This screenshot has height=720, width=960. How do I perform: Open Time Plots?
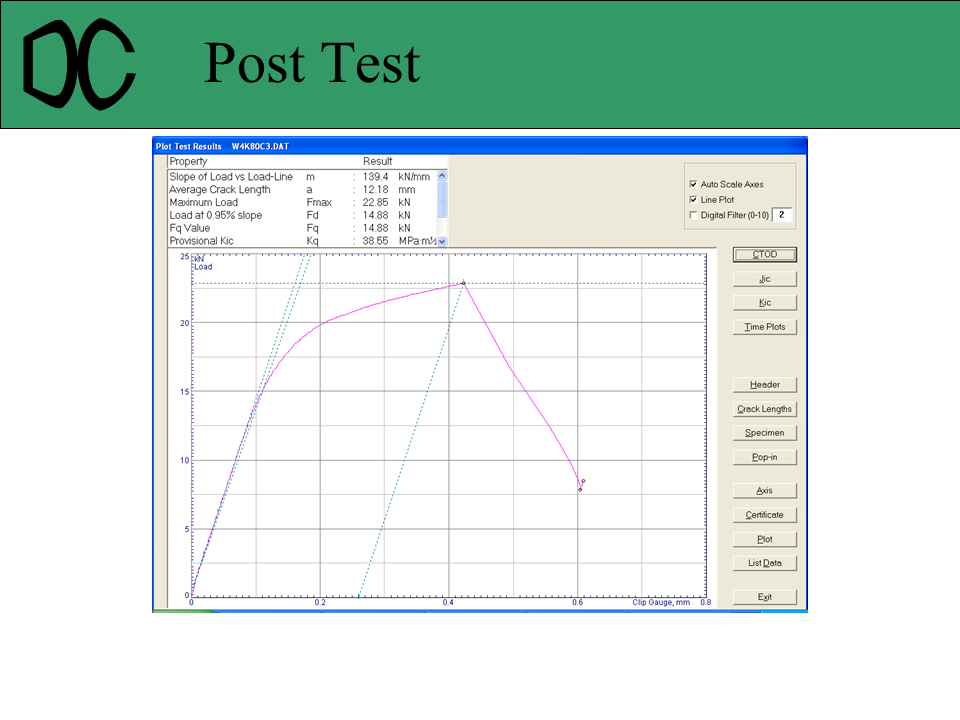[x=764, y=327]
